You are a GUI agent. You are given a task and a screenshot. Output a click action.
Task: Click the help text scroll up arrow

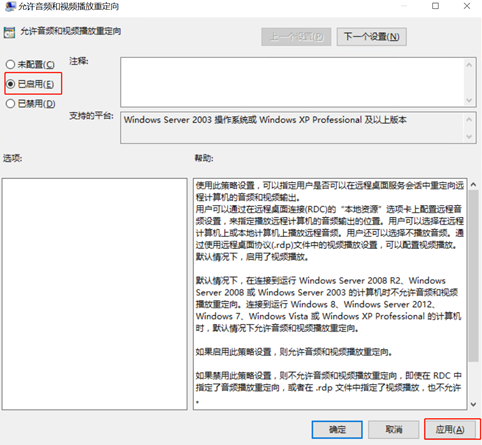tap(473, 184)
